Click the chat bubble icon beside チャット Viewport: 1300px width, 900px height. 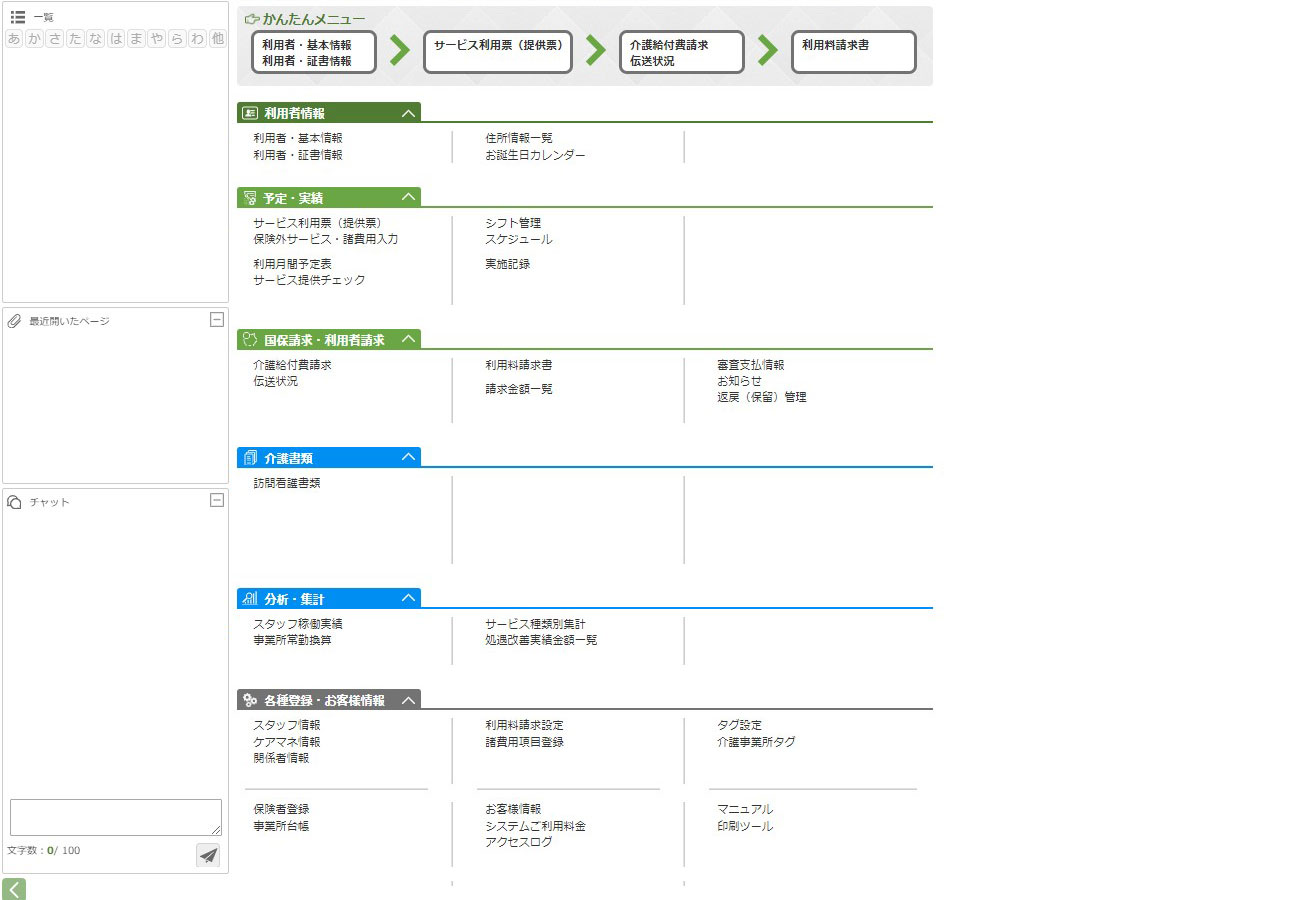pyautogui.click(x=15, y=502)
